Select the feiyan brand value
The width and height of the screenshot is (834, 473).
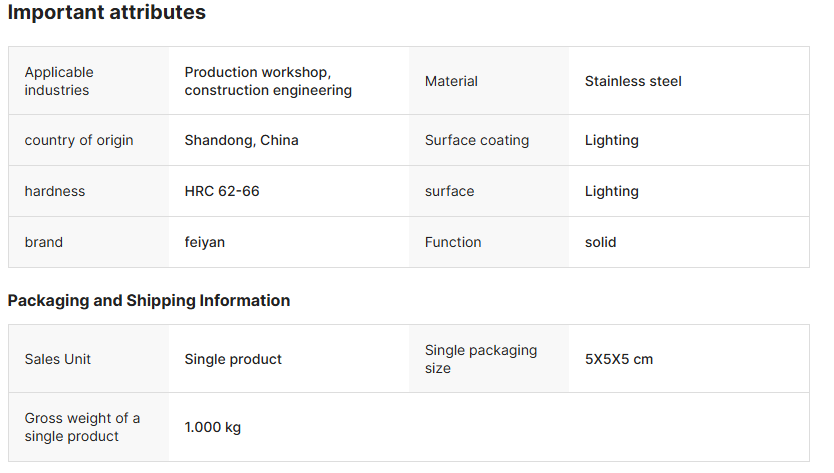click(x=205, y=242)
